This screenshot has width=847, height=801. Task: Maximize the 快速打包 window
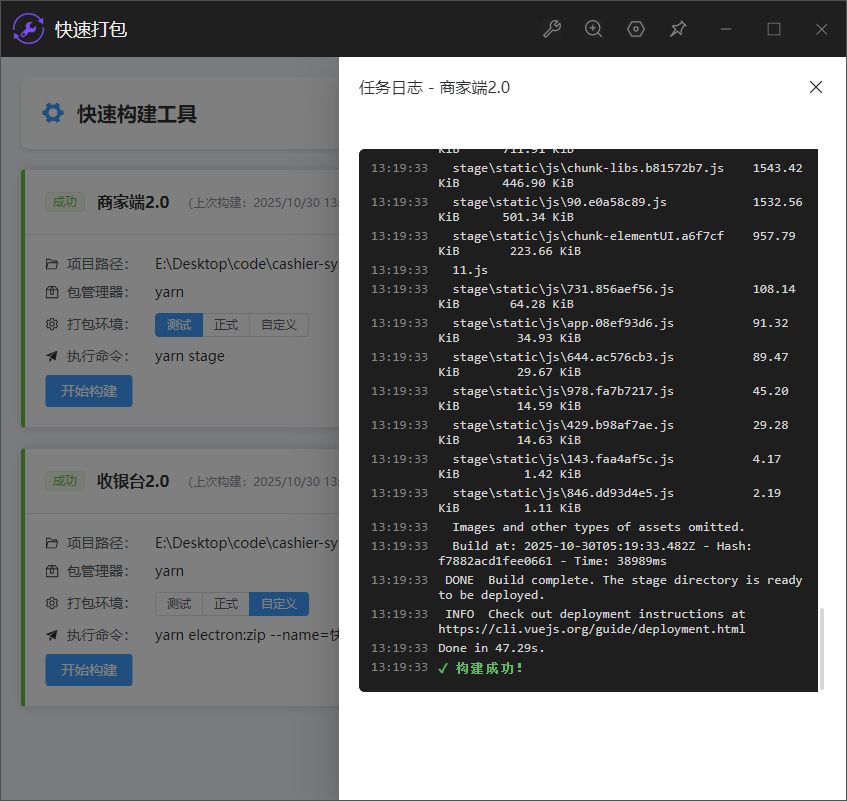773,29
